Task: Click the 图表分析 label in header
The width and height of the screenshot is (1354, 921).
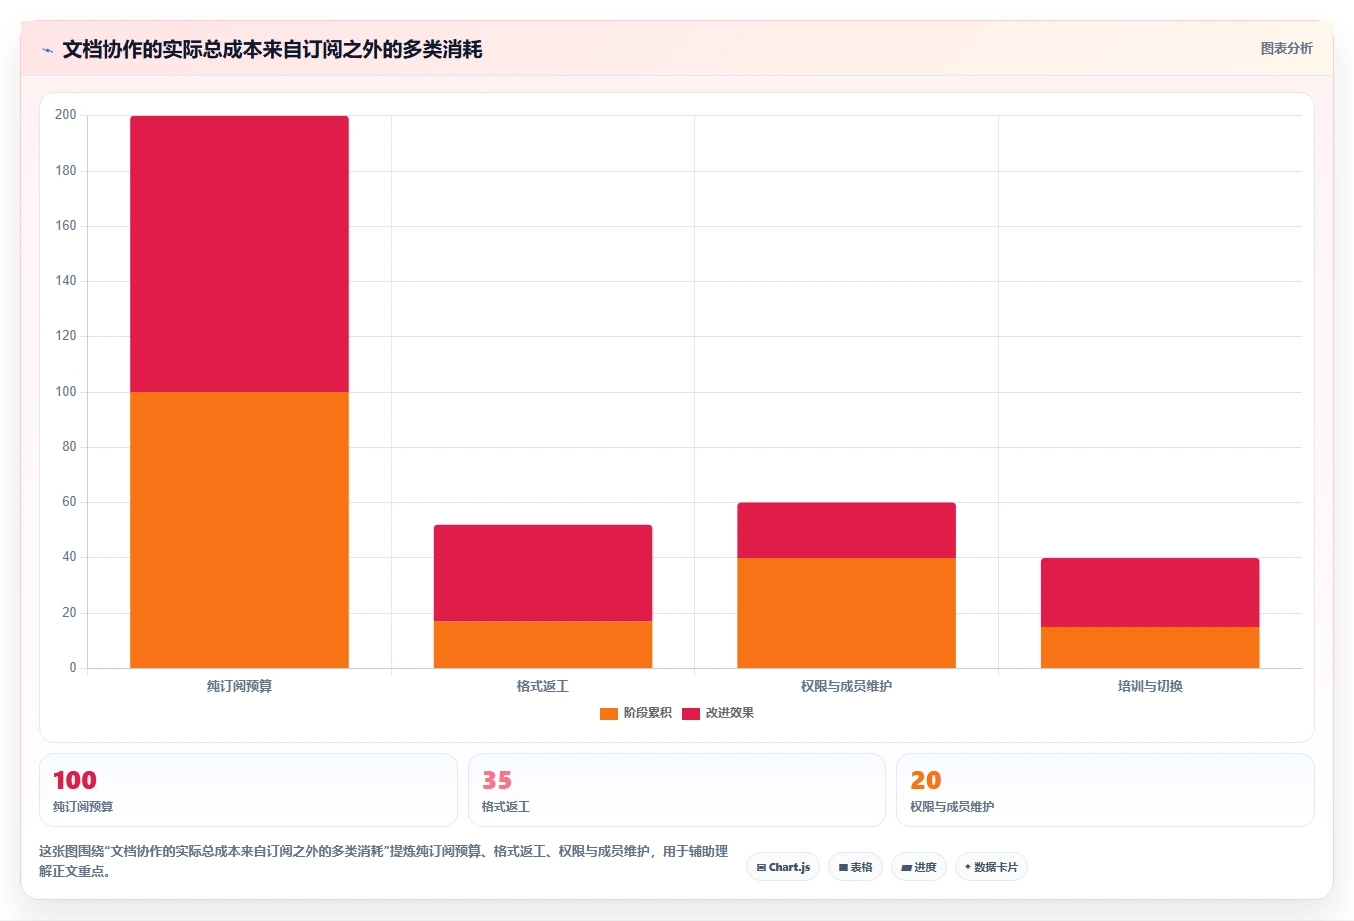Action: 1286,48
